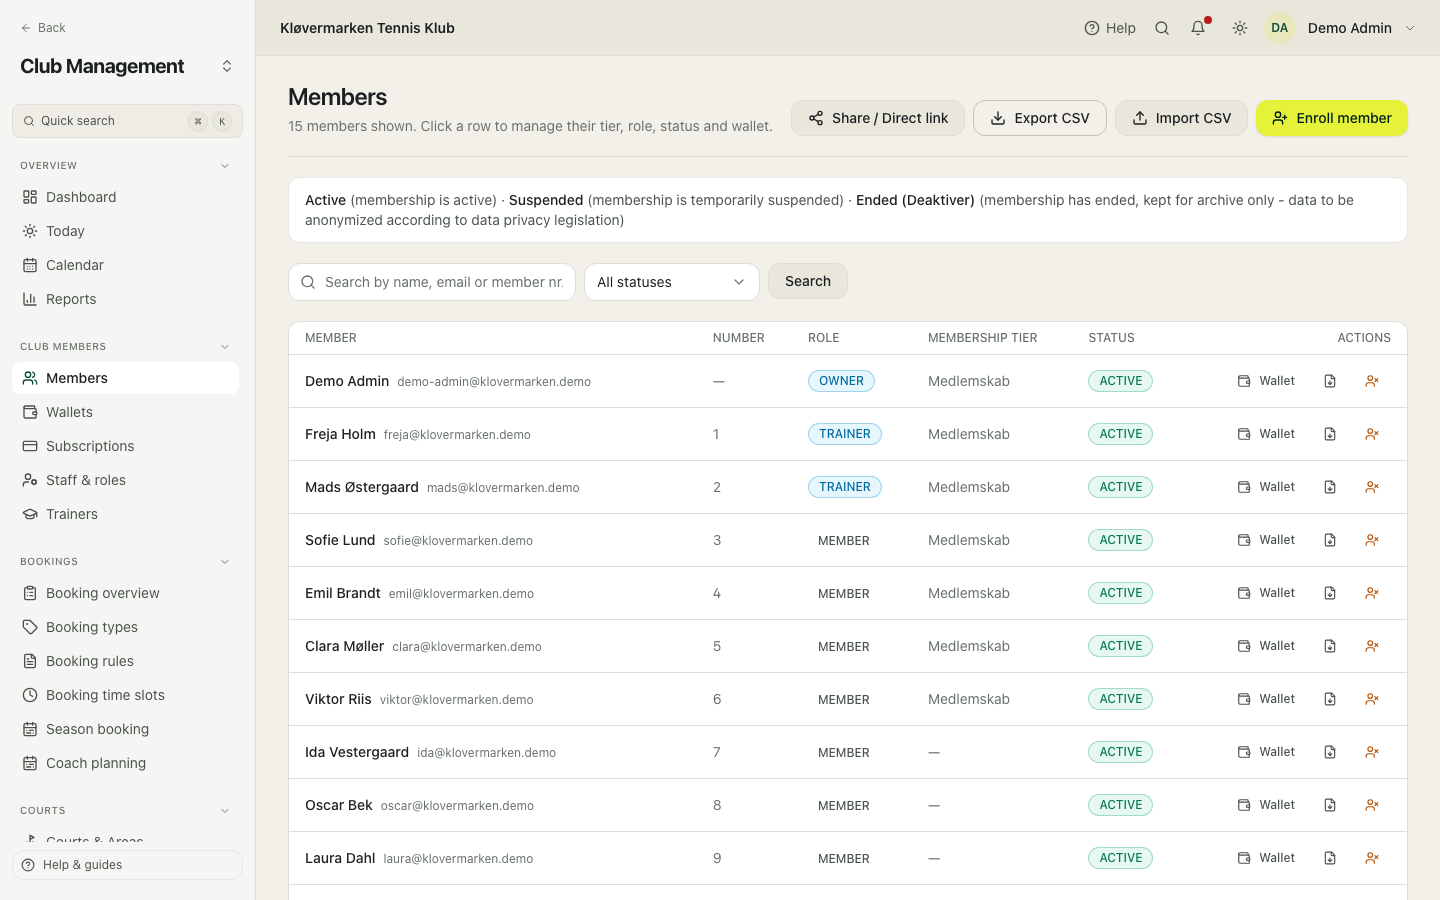Image resolution: width=1440 pixels, height=900 pixels.
Task: Open Staff & roles page
Action: (126, 480)
